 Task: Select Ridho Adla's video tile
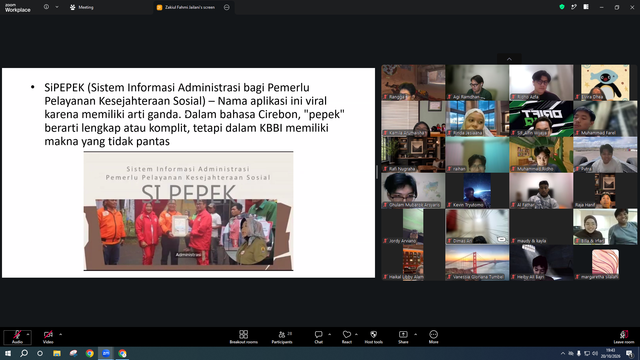tap(541, 82)
